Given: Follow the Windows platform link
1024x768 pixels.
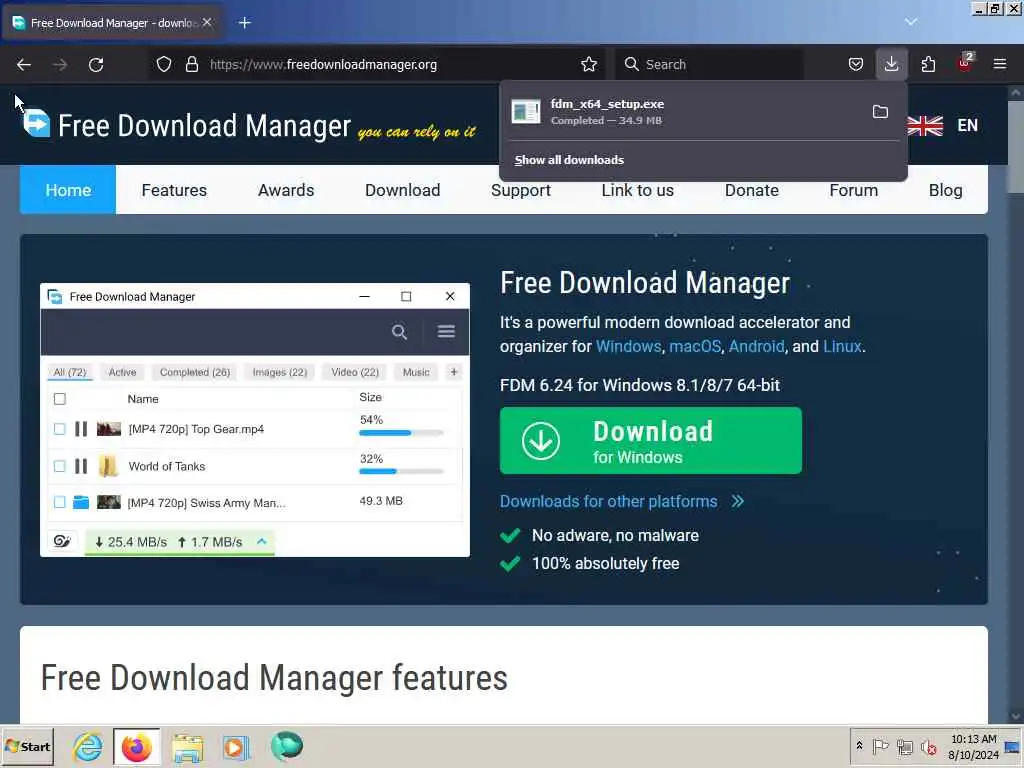Looking at the screenshot, I should click(x=628, y=346).
